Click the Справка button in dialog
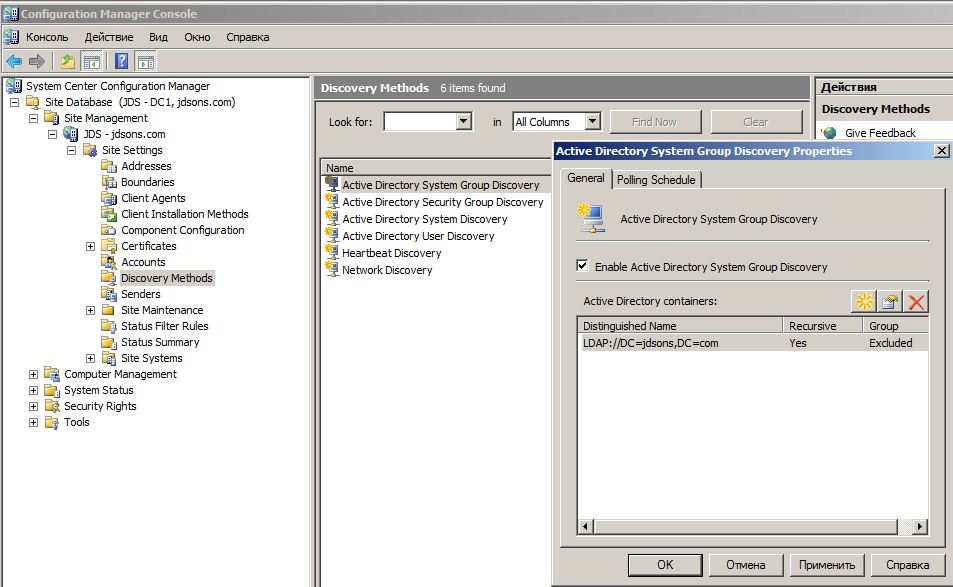This screenshot has height=587, width=953. [x=907, y=565]
